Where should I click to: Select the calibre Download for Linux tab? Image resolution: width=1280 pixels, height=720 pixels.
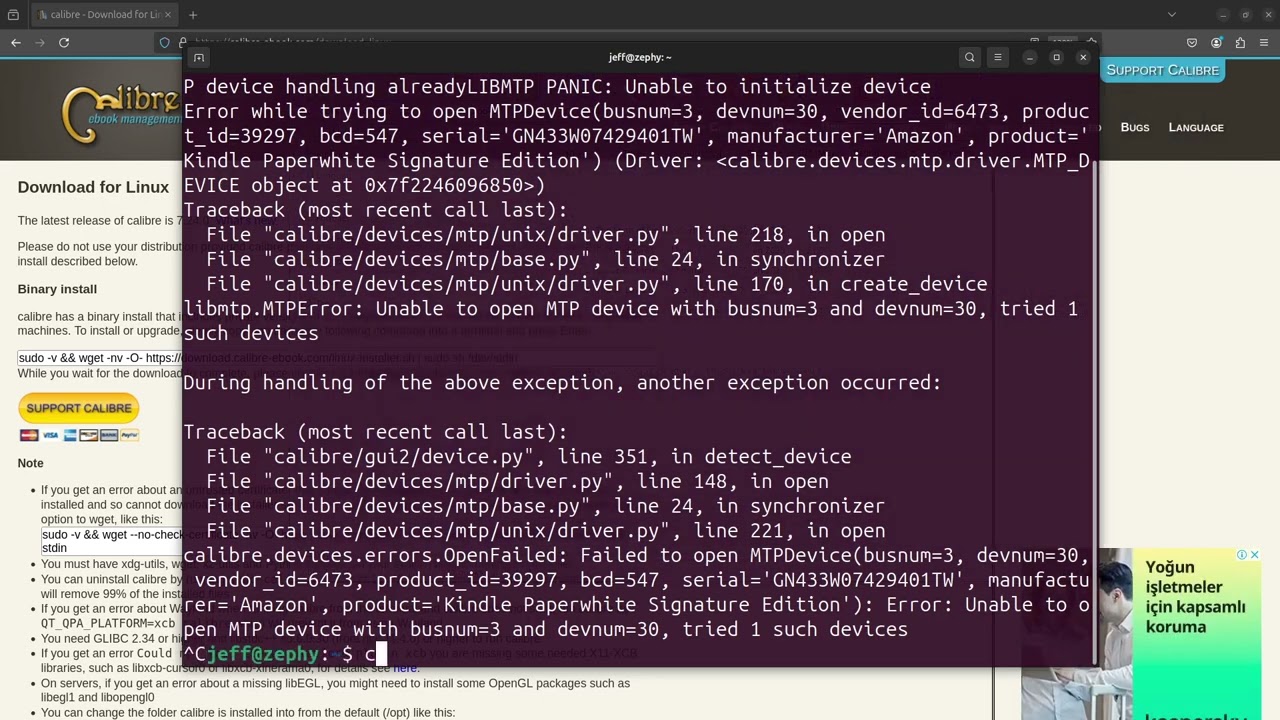104,15
